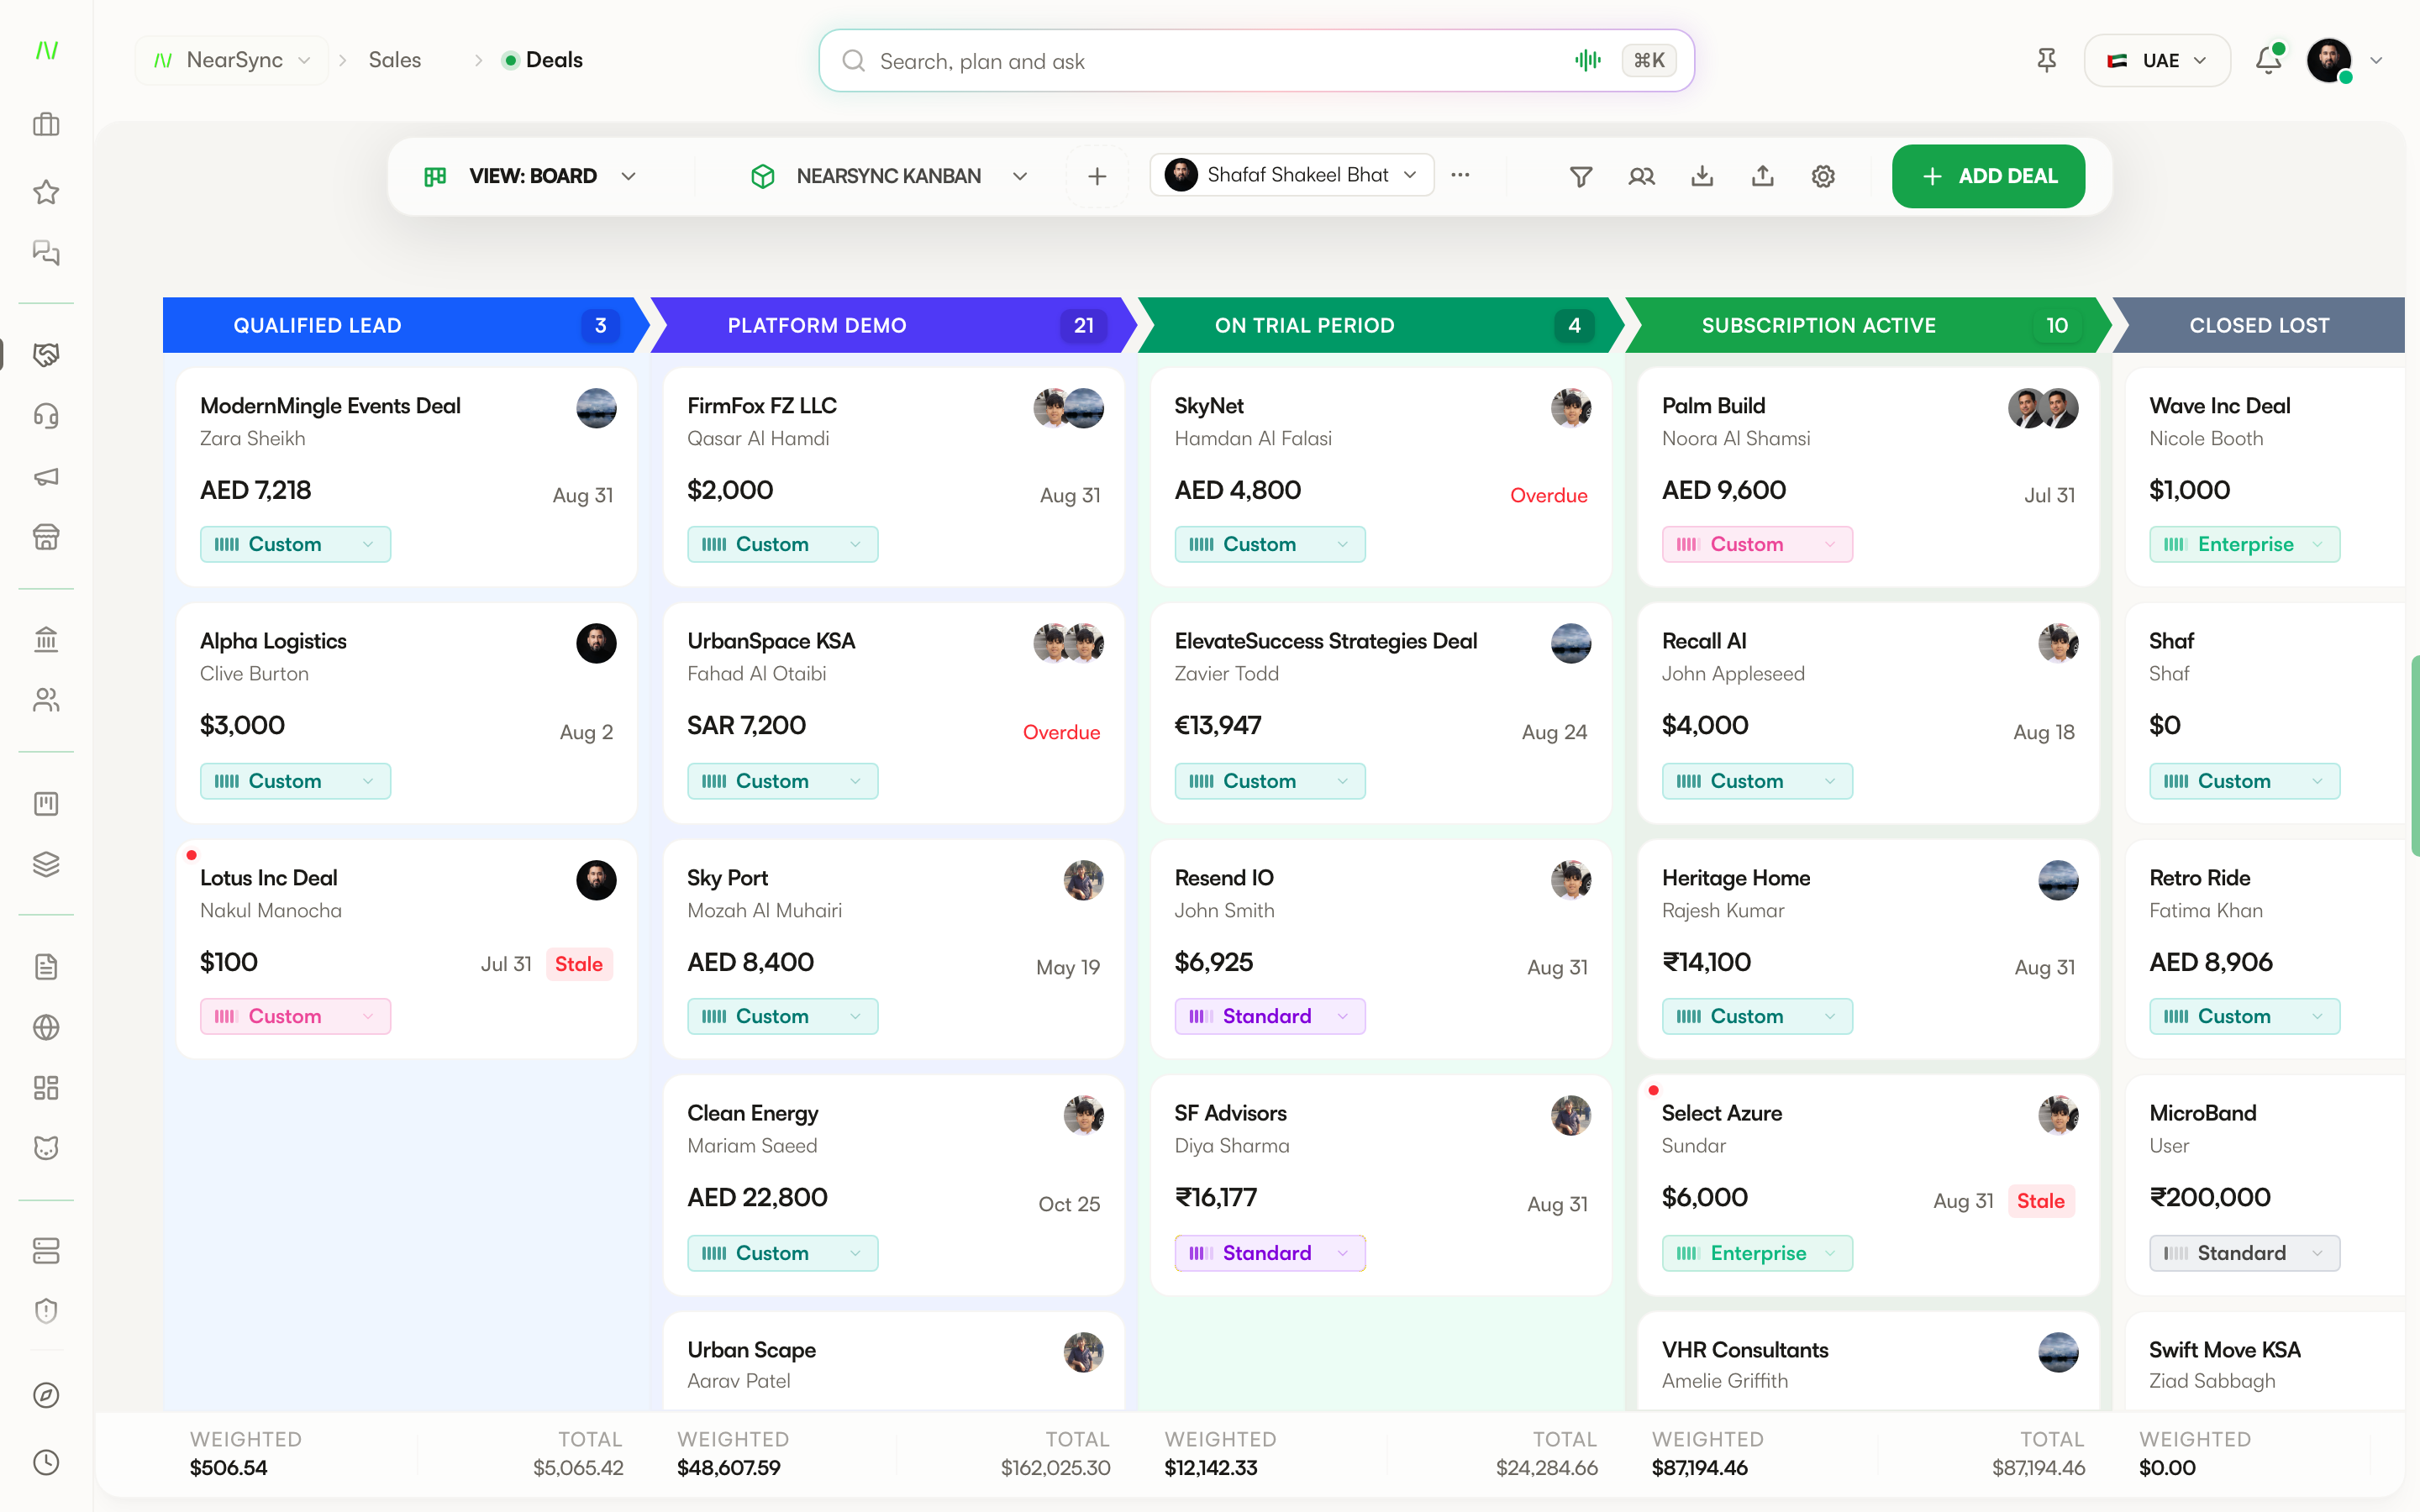Image resolution: width=2420 pixels, height=1512 pixels.
Task: Click owner avatar on Alpha Logistics card
Action: [x=596, y=643]
